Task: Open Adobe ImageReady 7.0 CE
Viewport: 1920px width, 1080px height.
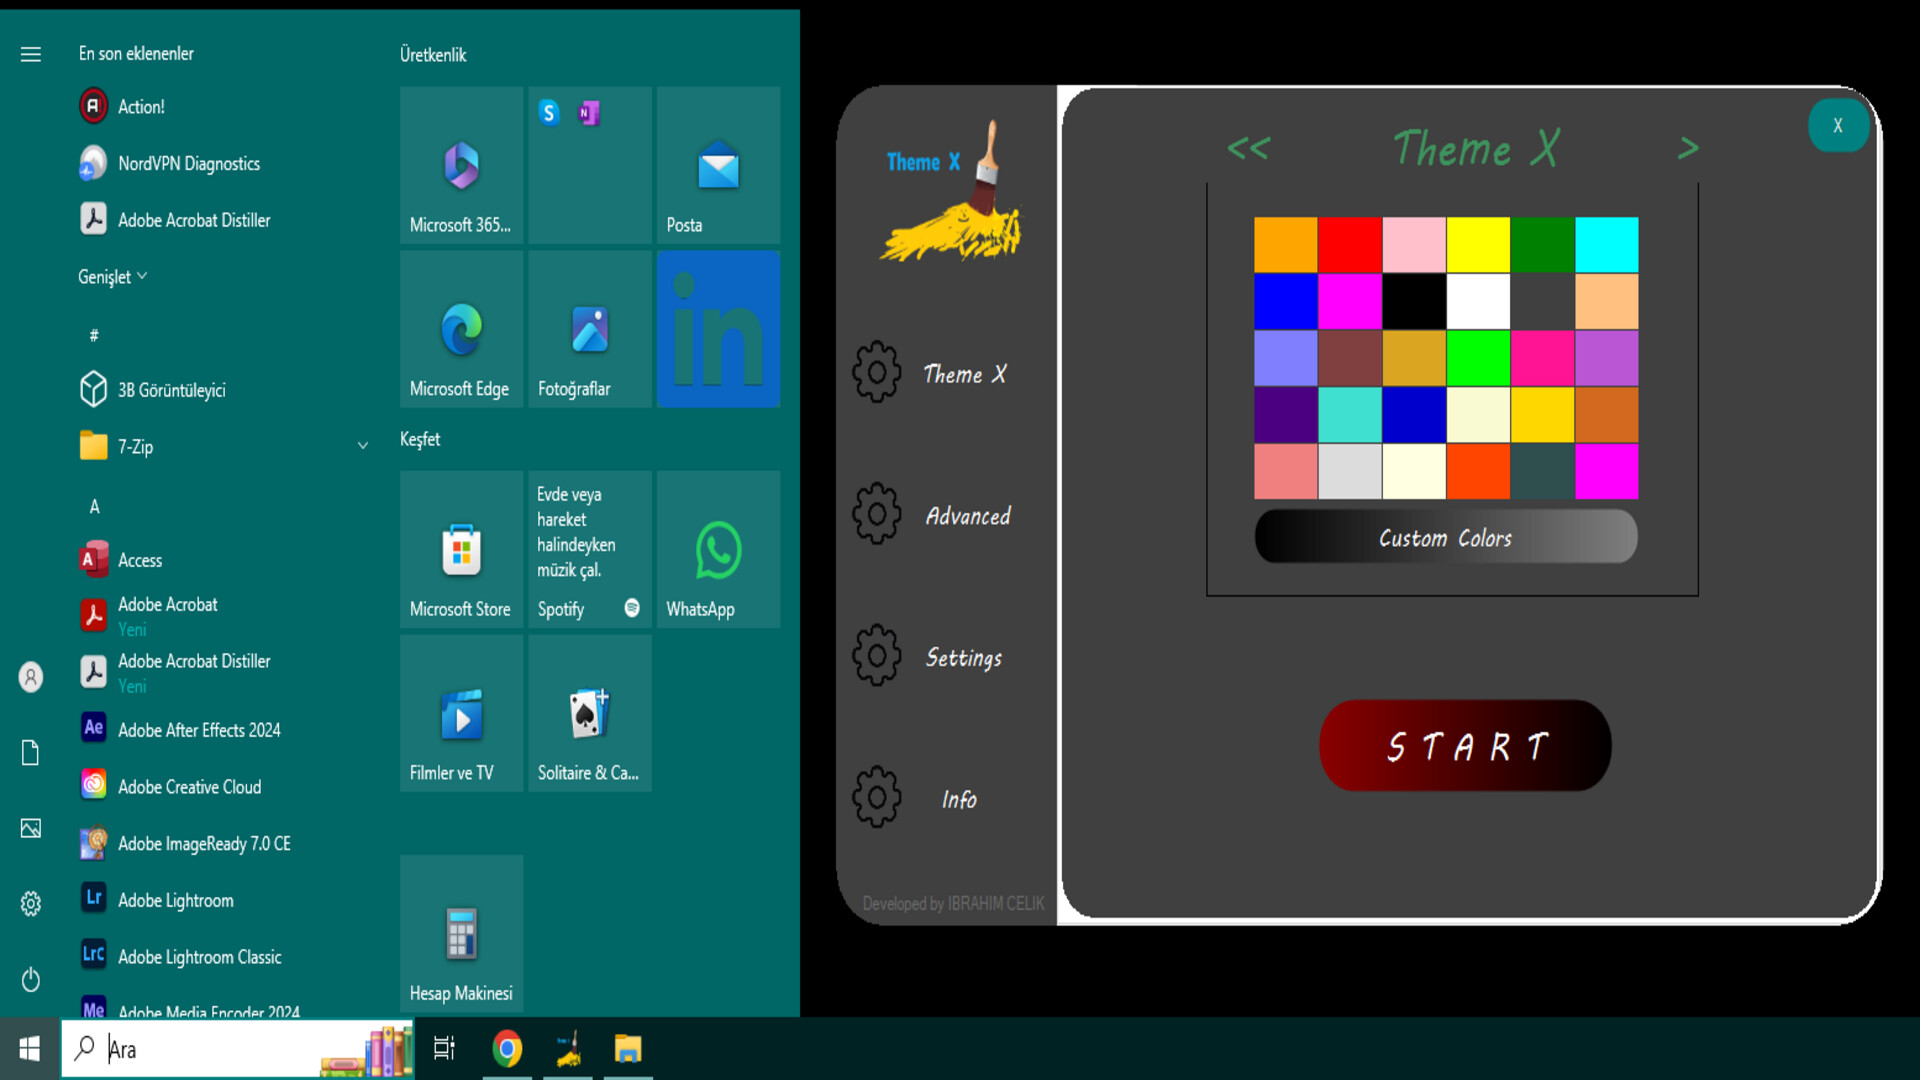Action: pyautogui.click(x=224, y=844)
